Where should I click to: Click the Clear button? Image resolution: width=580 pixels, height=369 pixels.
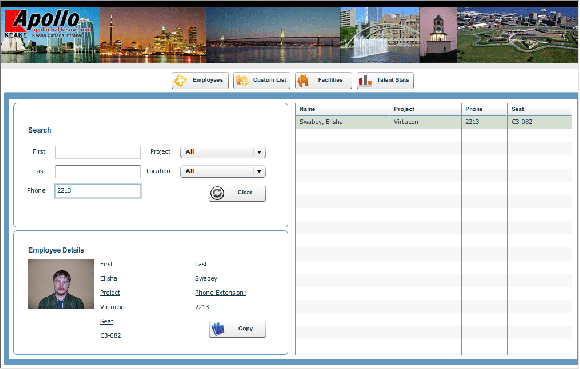237,193
